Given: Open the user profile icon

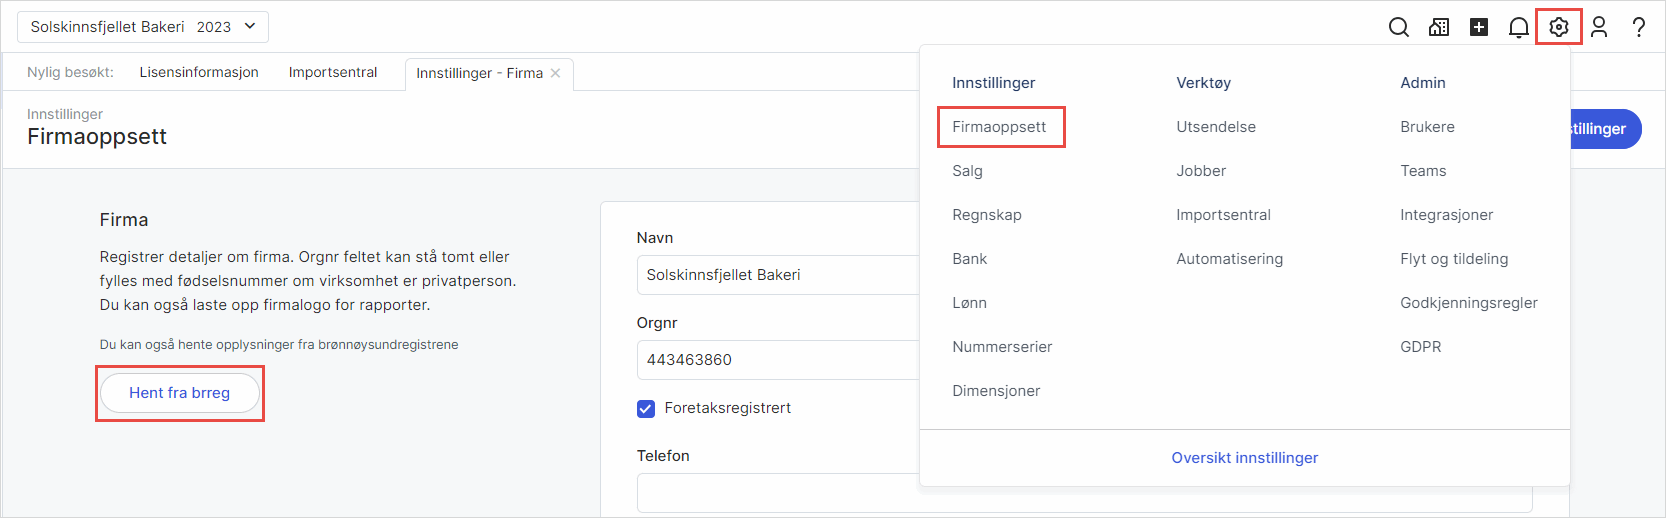Looking at the screenshot, I should coord(1598,27).
